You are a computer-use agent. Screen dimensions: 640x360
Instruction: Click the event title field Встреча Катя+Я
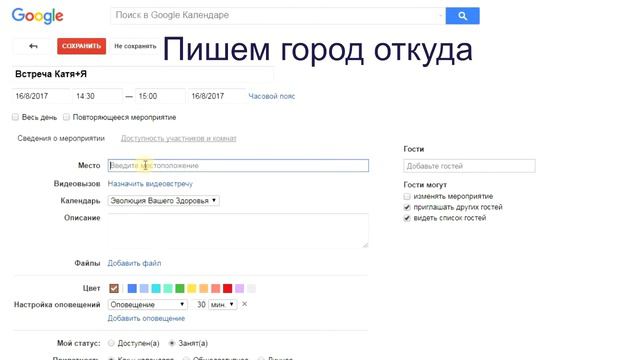[142, 74]
